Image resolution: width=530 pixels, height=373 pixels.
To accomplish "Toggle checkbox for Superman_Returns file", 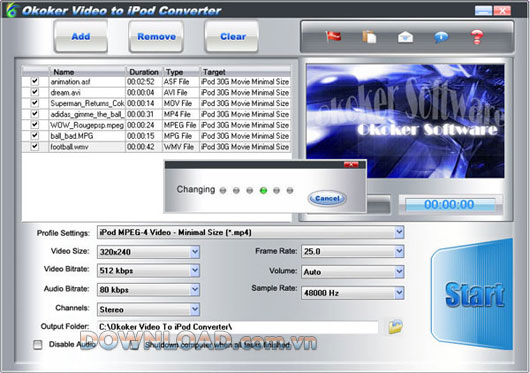I will [x=34, y=103].
